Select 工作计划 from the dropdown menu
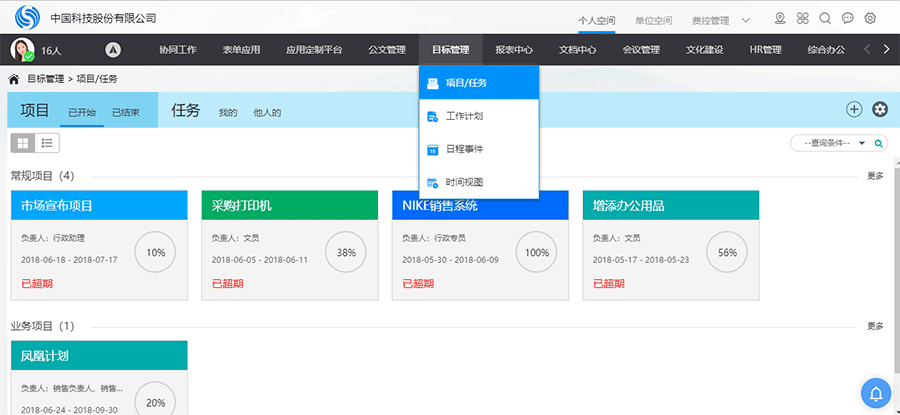 pos(464,117)
